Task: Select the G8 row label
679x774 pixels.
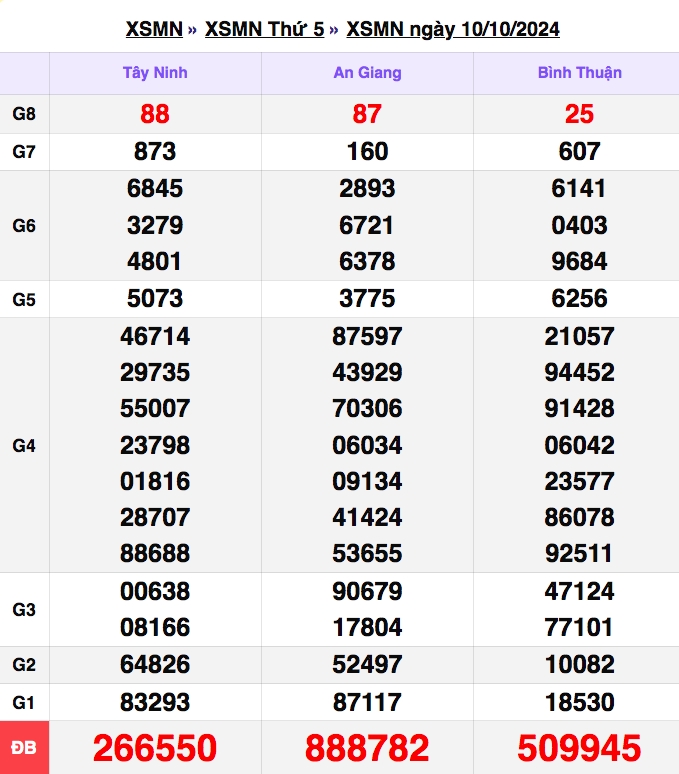Action: [x=24, y=114]
